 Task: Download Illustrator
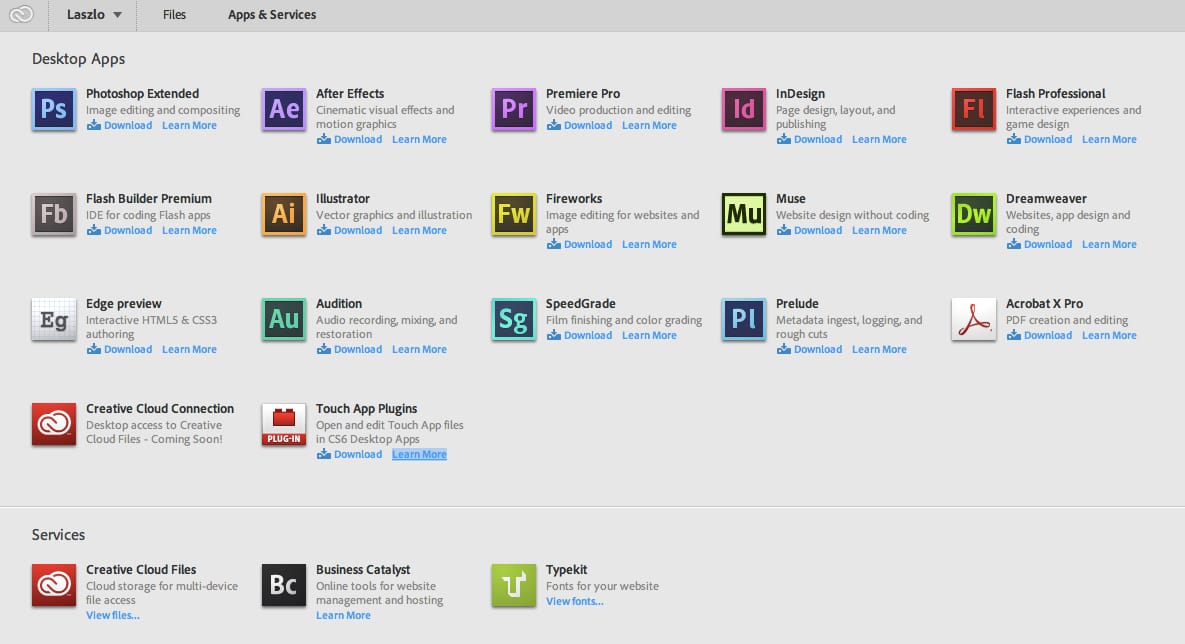tap(349, 231)
